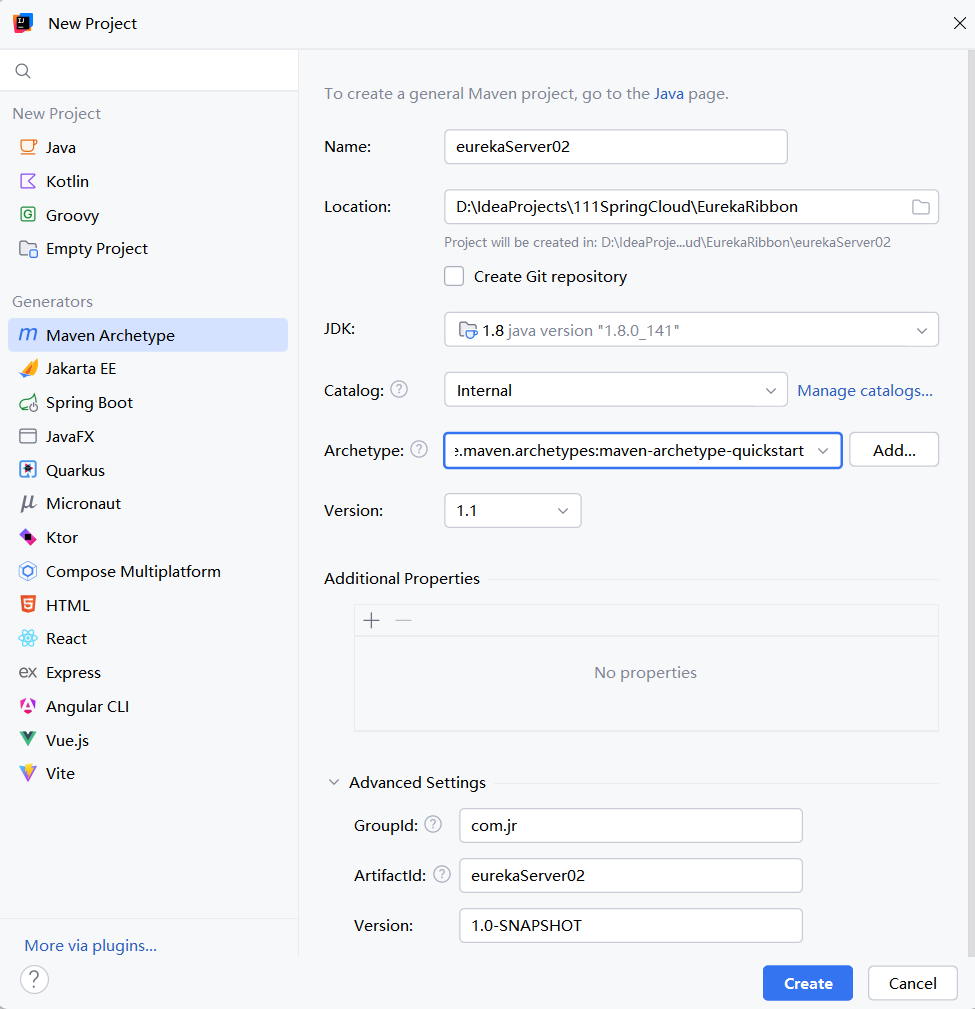Select the Maven Archetype generator
The width and height of the screenshot is (975, 1009).
(148, 335)
